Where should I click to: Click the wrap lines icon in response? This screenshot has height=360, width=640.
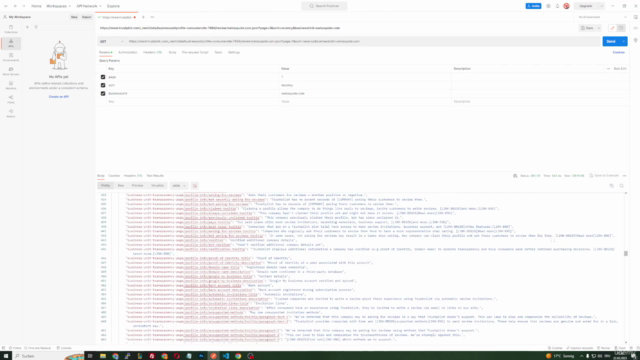(x=195, y=186)
